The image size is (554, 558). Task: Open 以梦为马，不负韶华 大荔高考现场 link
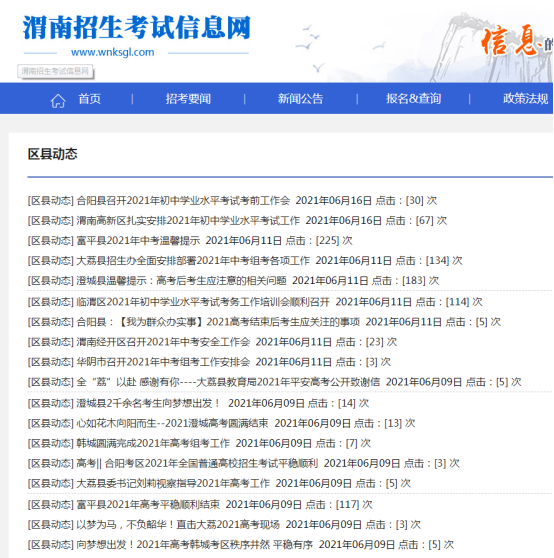click(178, 525)
